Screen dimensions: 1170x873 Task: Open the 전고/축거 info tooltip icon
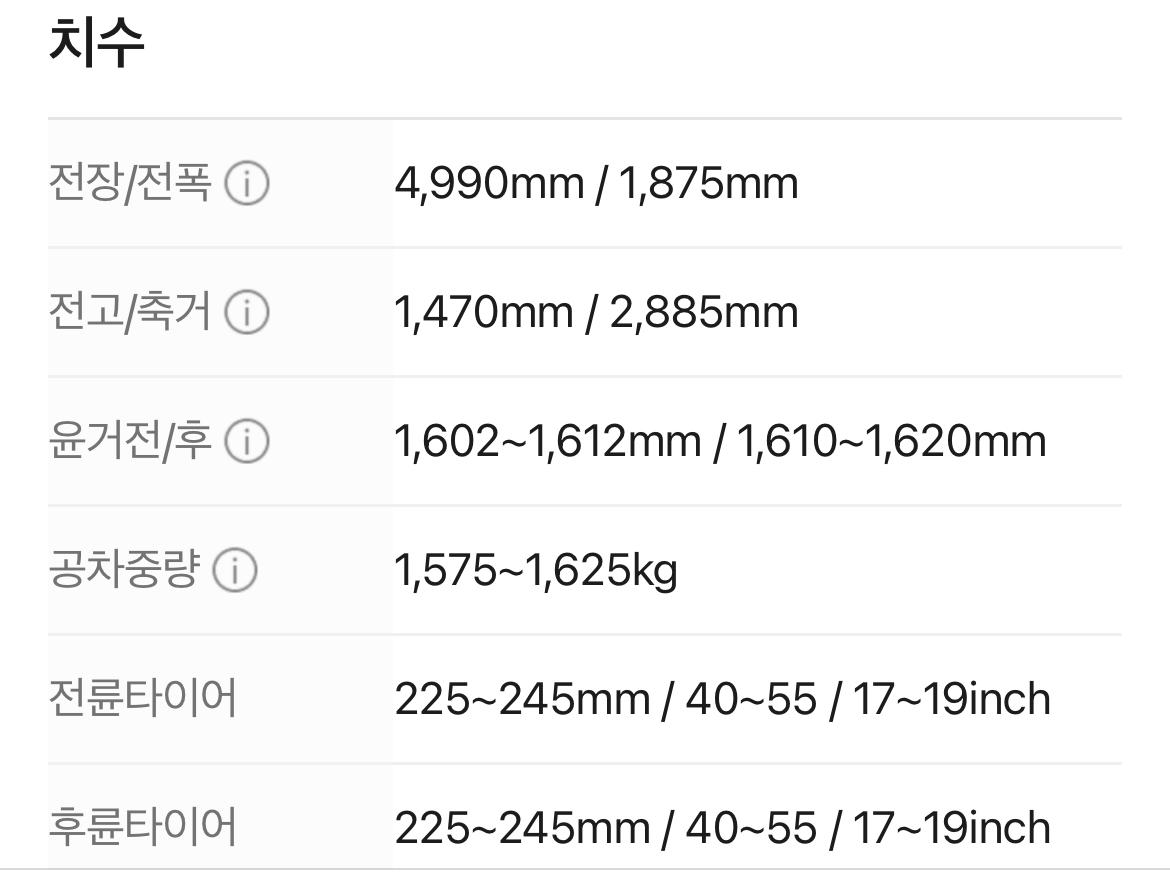click(246, 313)
